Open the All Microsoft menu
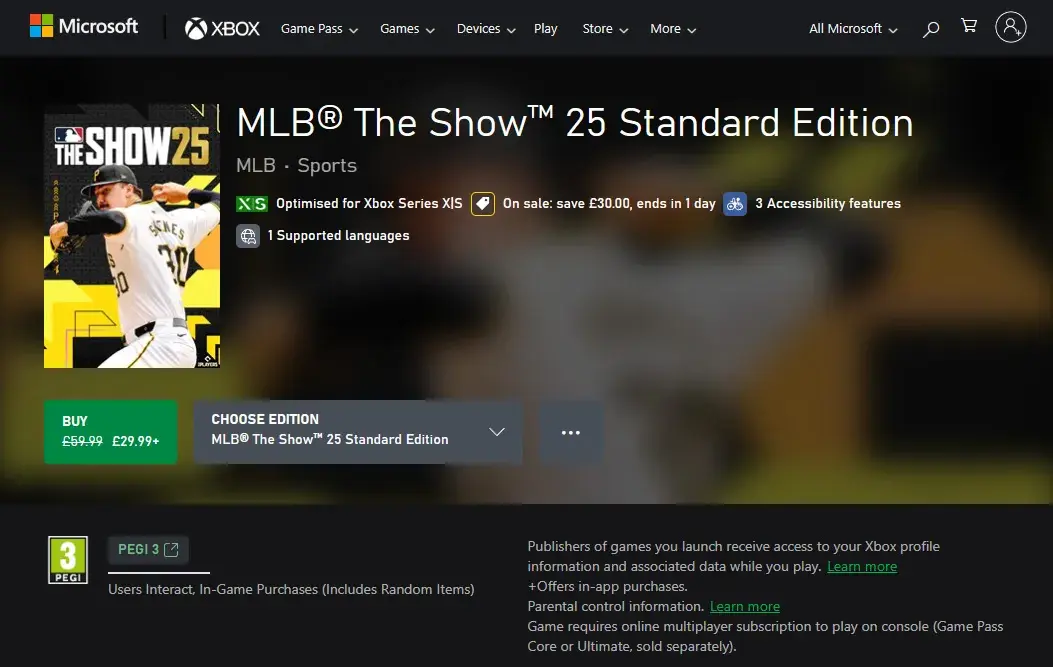The width and height of the screenshot is (1053, 667). click(x=853, y=29)
